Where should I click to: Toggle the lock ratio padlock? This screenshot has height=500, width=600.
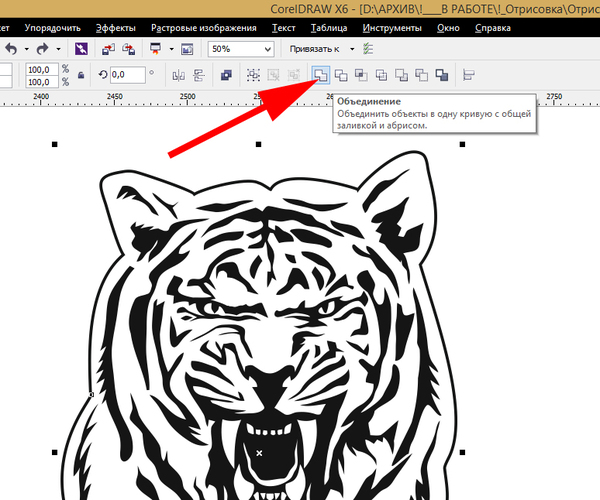tap(81, 75)
